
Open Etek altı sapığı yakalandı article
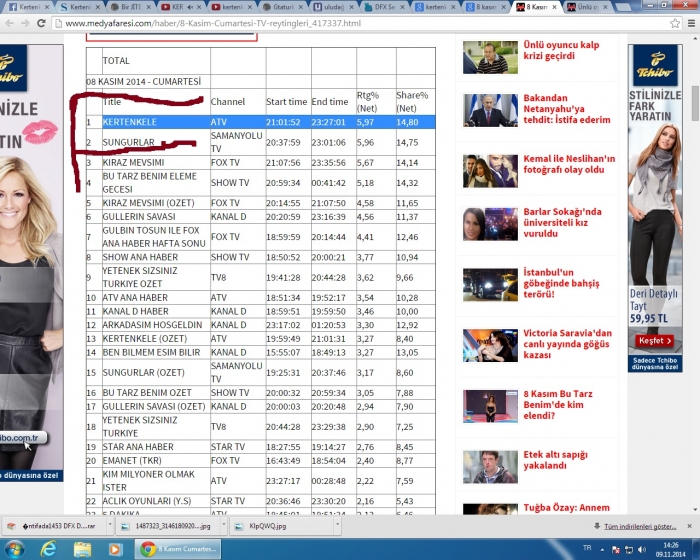pos(555,460)
